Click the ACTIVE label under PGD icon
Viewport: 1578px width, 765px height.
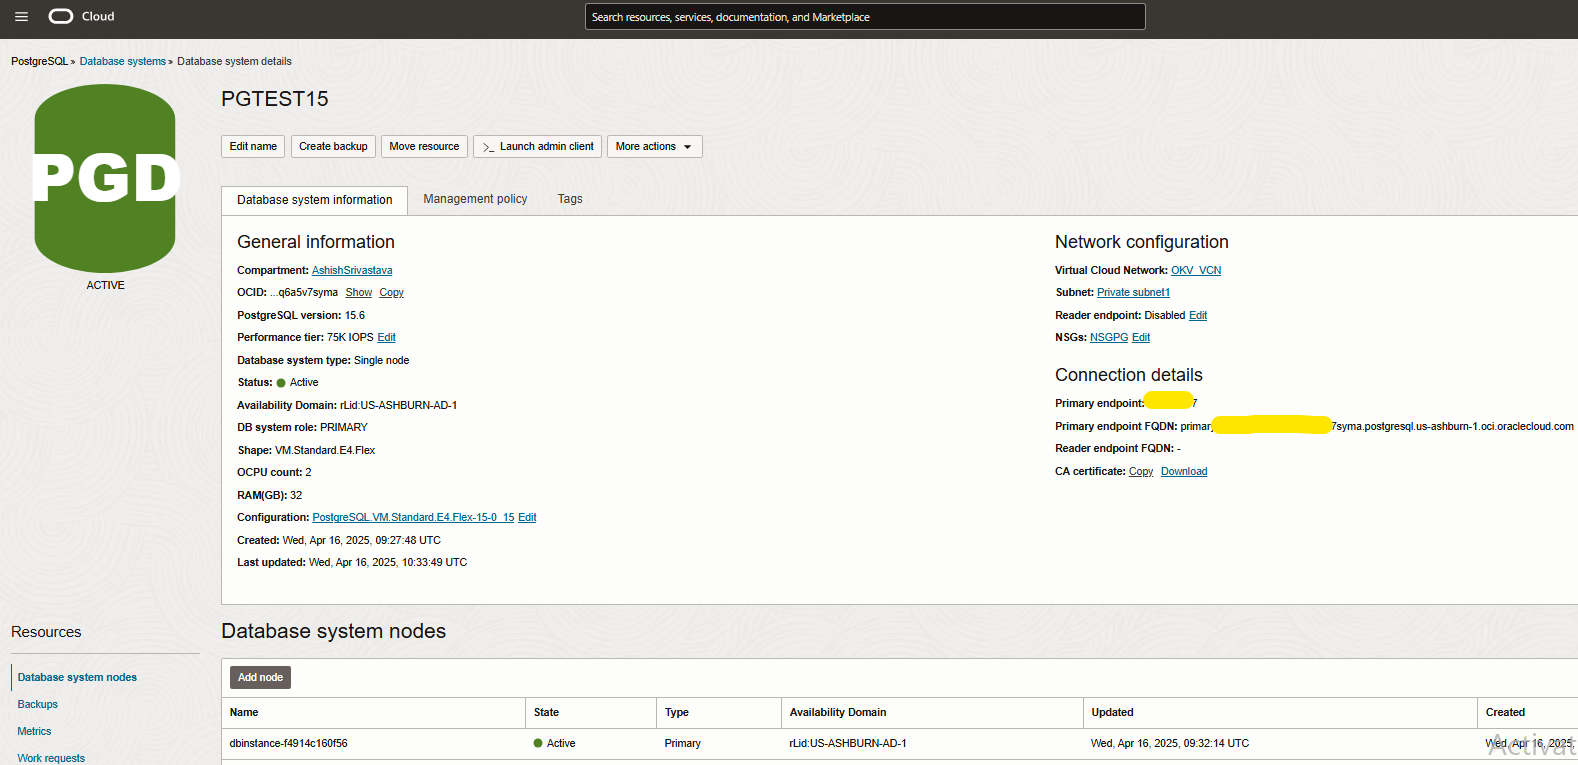(x=105, y=285)
